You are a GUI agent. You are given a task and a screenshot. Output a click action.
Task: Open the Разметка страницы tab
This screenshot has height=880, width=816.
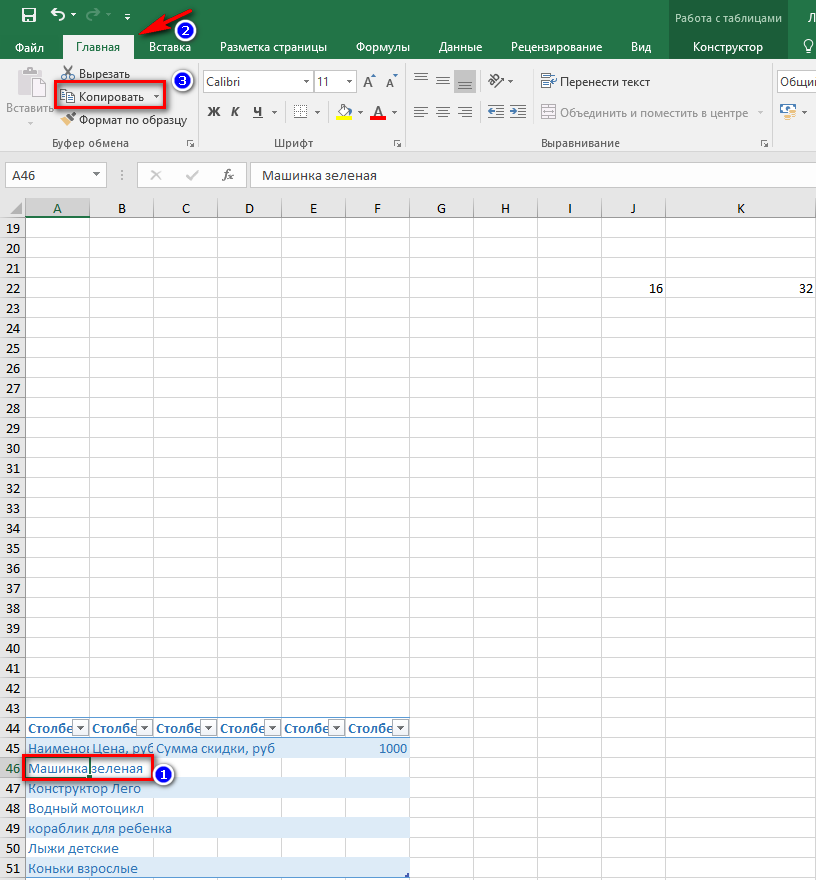(x=273, y=47)
